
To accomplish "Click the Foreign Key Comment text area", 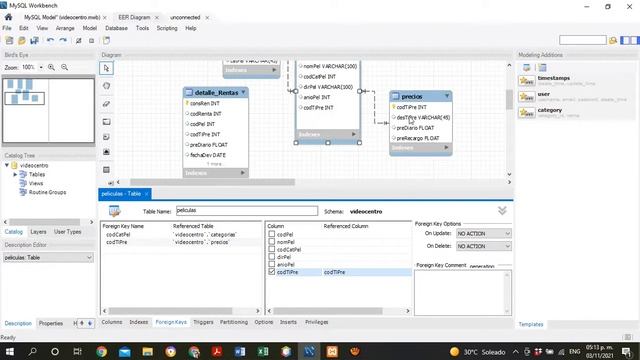I will 463,293.
